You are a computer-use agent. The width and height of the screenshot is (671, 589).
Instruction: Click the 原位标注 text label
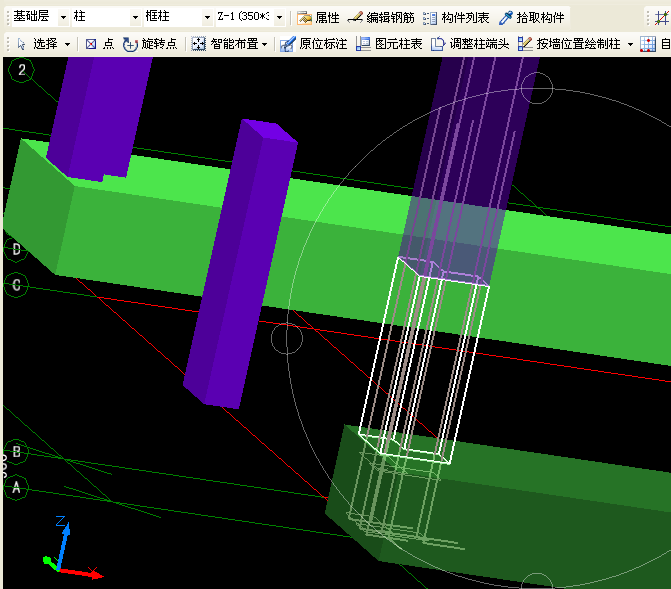click(323, 44)
